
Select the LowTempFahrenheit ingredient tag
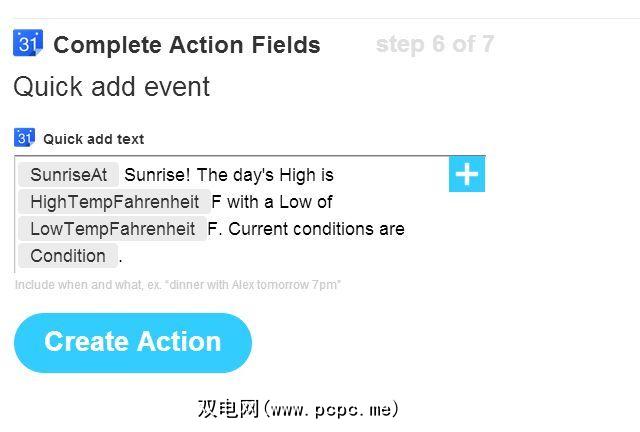click(x=112, y=229)
